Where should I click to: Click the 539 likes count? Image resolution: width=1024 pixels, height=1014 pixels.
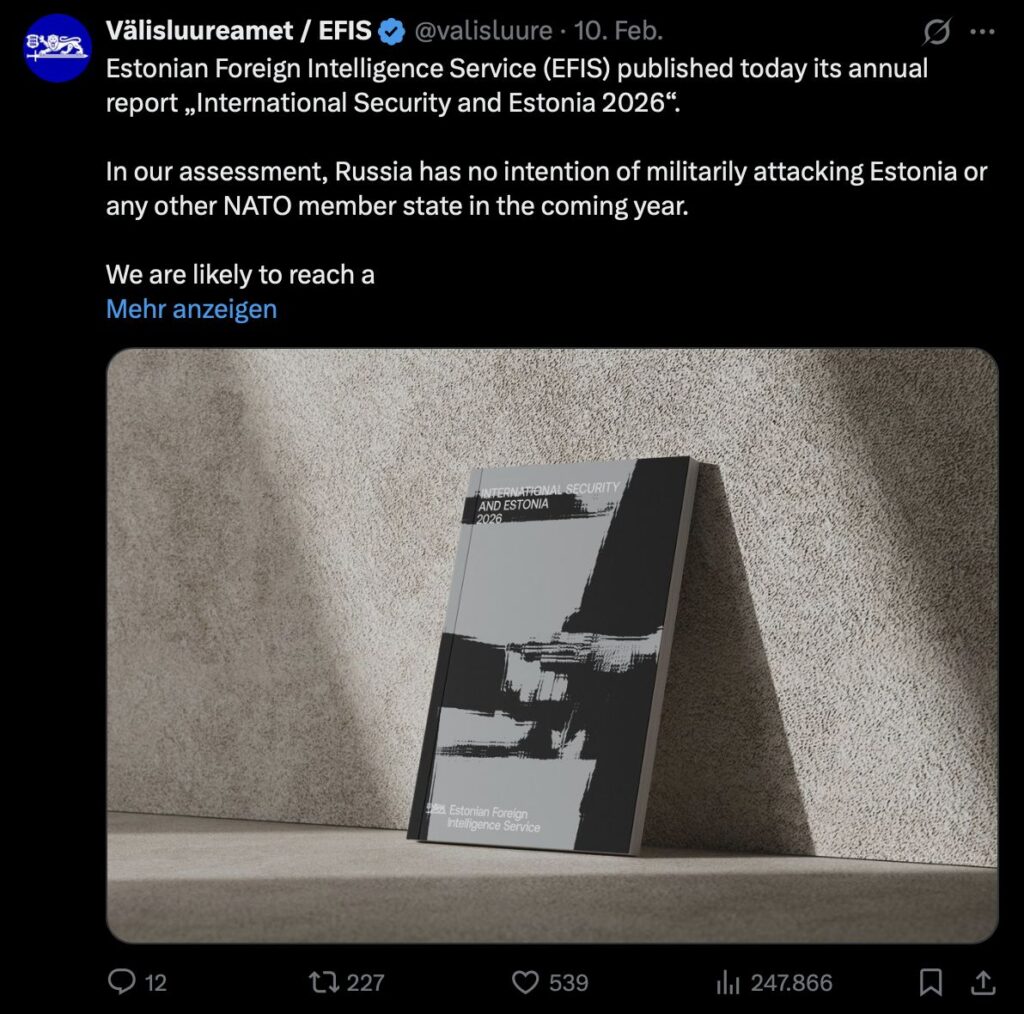(x=569, y=983)
